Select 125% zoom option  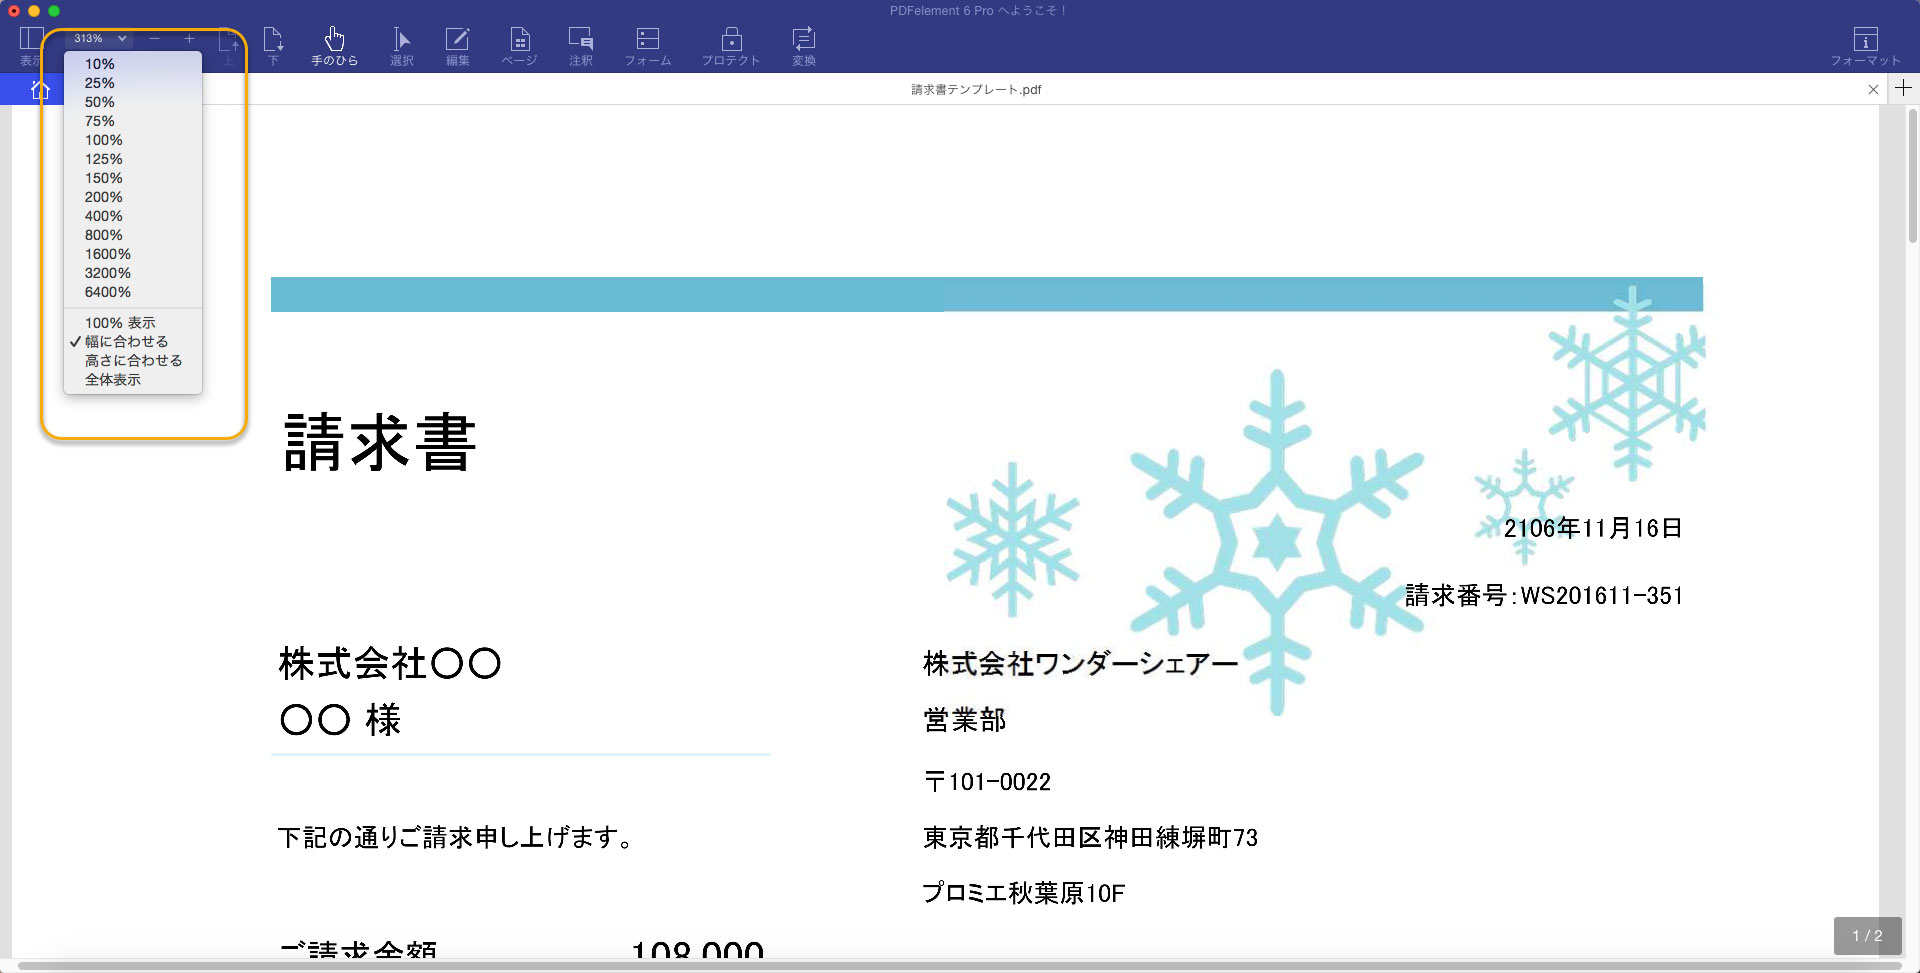[133, 159]
